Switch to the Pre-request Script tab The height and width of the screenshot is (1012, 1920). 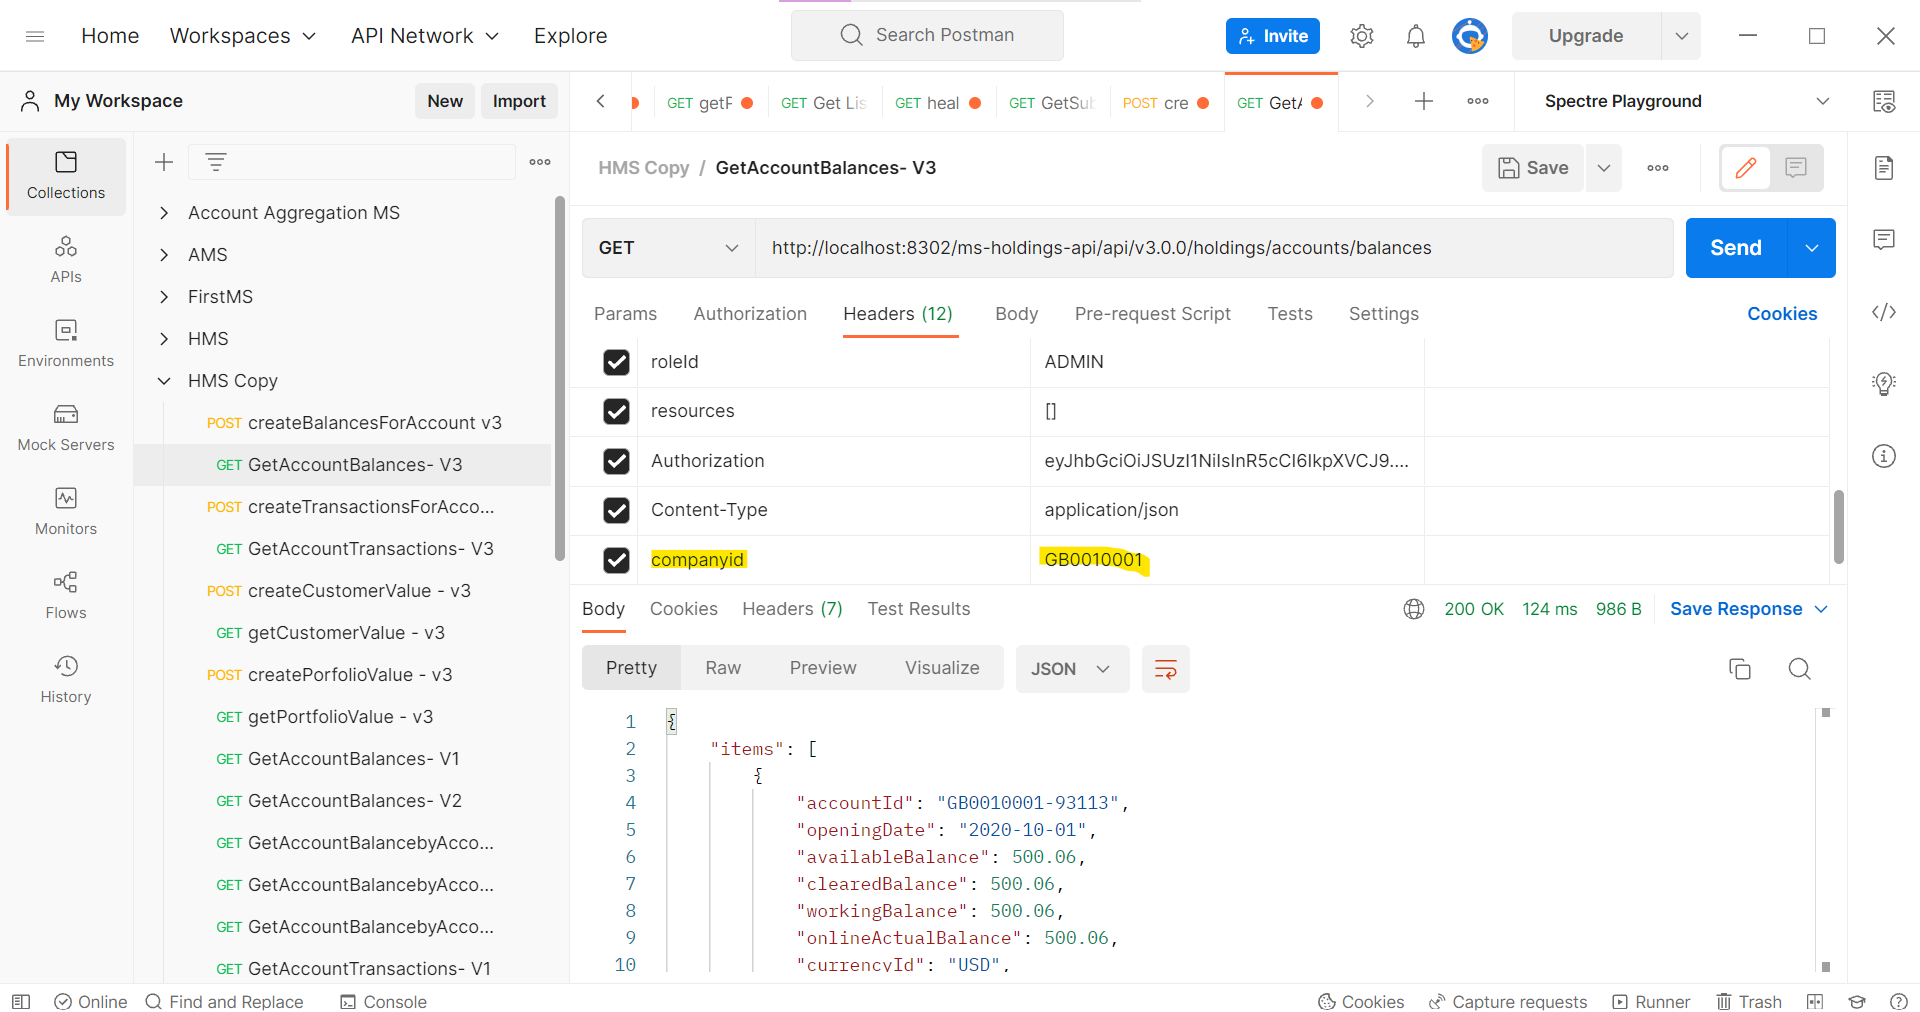1152,314
